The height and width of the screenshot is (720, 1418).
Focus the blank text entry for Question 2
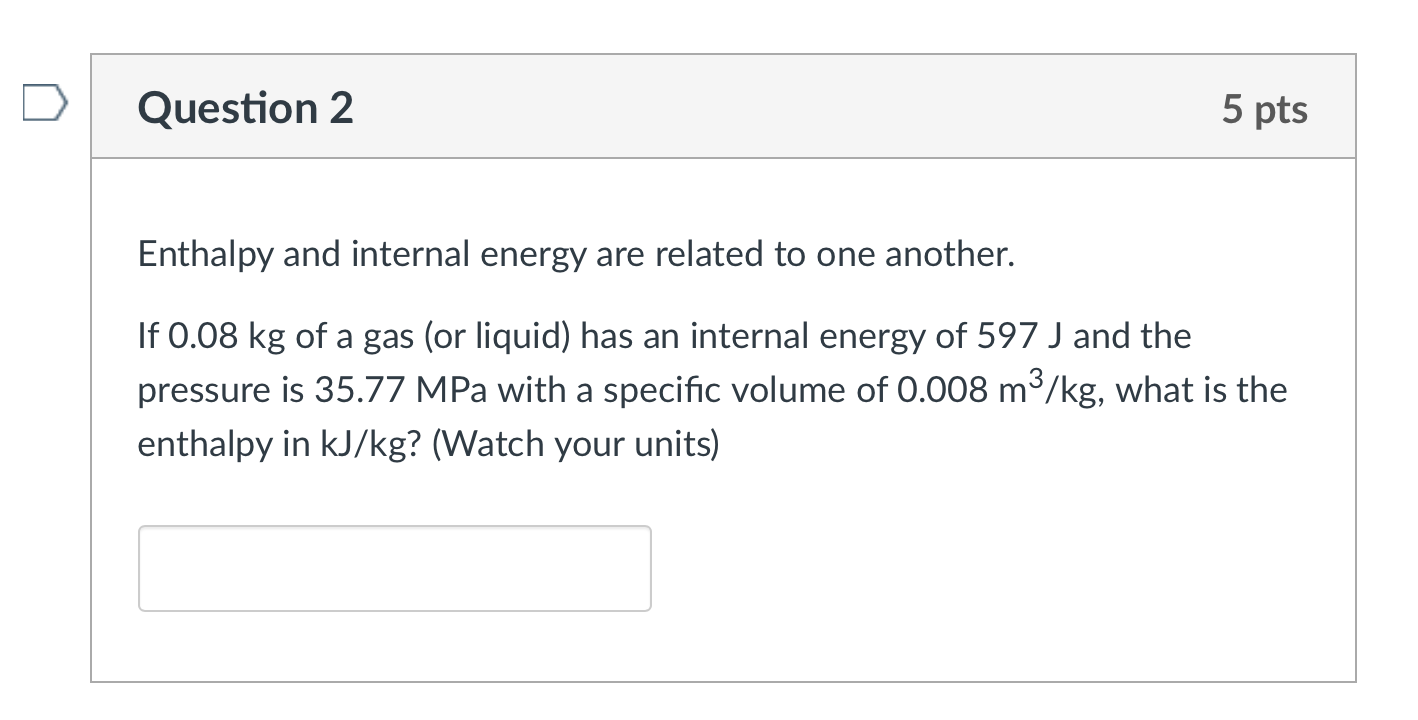pyautogui.click(x=393, y=567)
